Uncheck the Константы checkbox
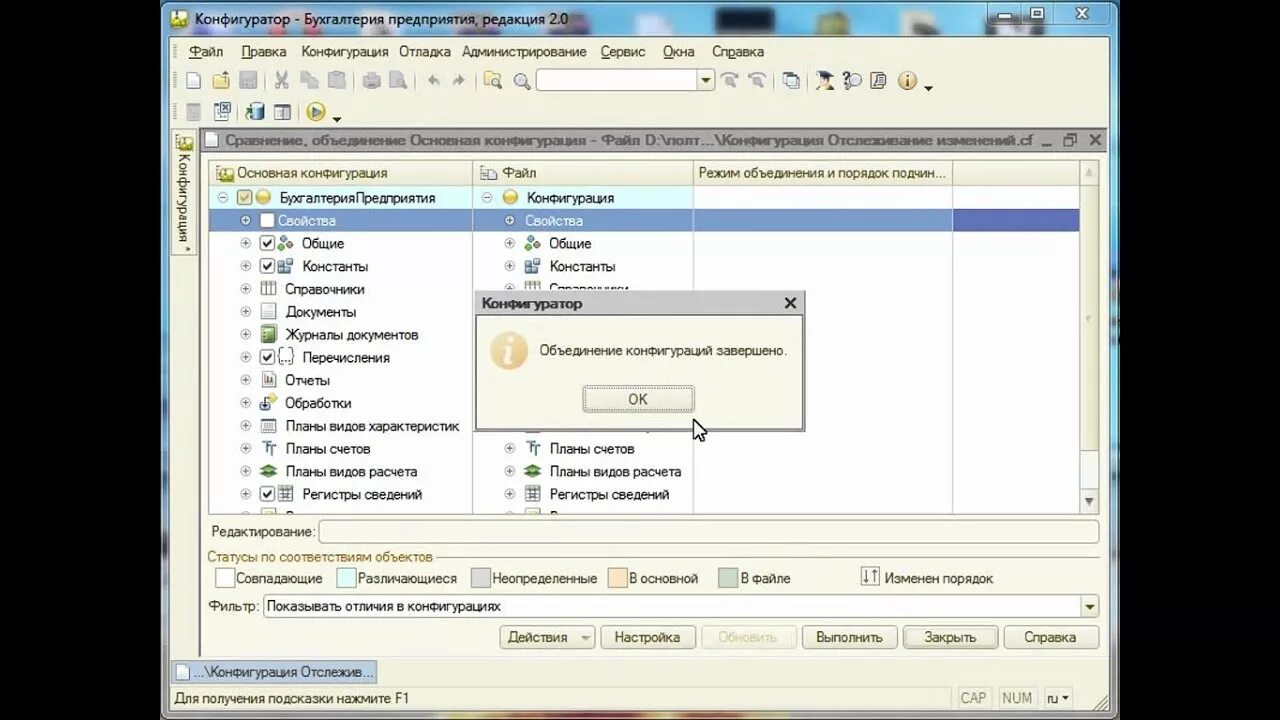 click(267, 266)
